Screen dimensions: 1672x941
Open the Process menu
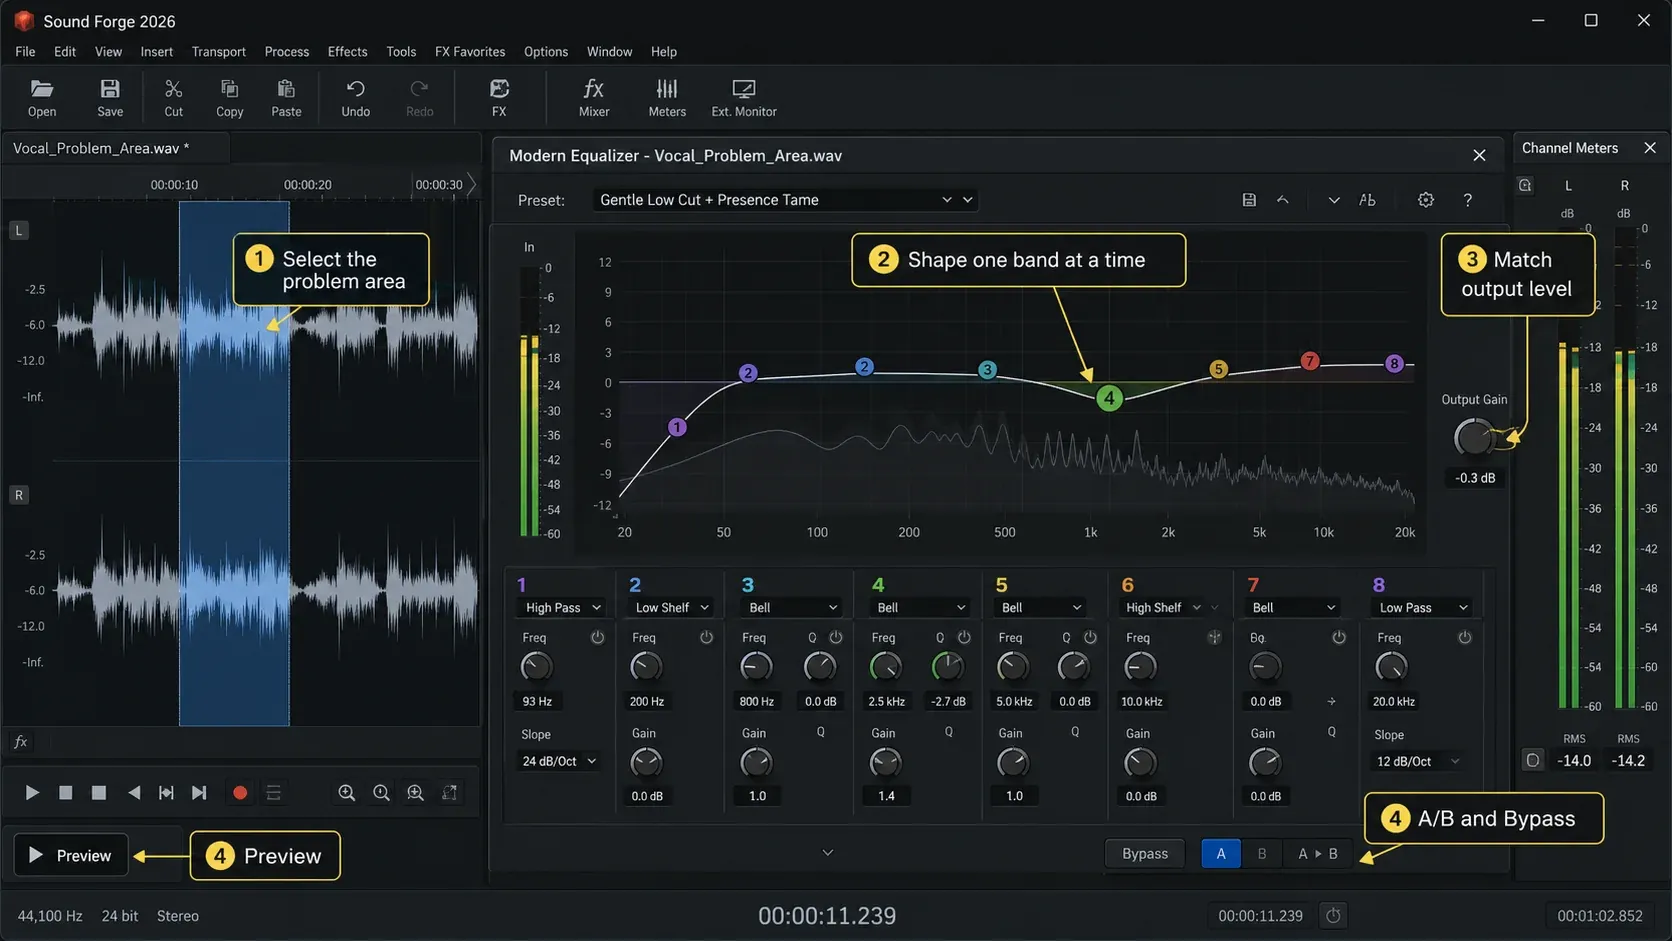(287, 52)
